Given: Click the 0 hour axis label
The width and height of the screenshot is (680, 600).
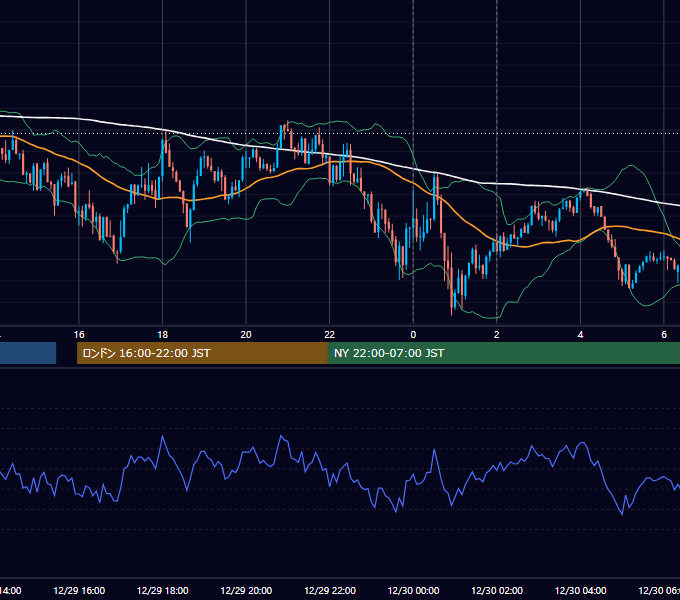Looking at the screenshot, I should pyautogui.click(x=413, y=335).
